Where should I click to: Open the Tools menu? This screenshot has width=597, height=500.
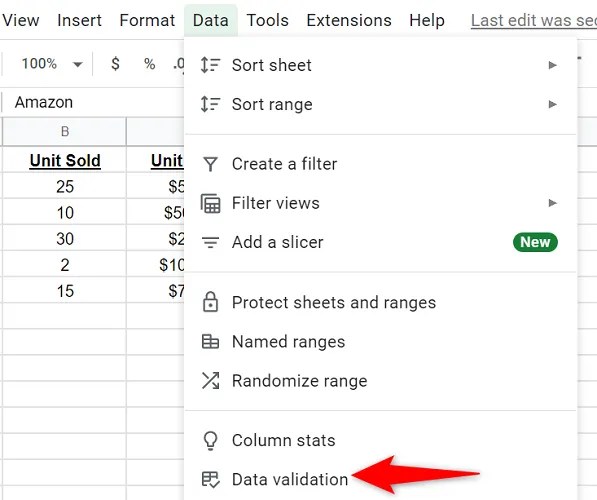pyautogui.click(x=268, y=20)
